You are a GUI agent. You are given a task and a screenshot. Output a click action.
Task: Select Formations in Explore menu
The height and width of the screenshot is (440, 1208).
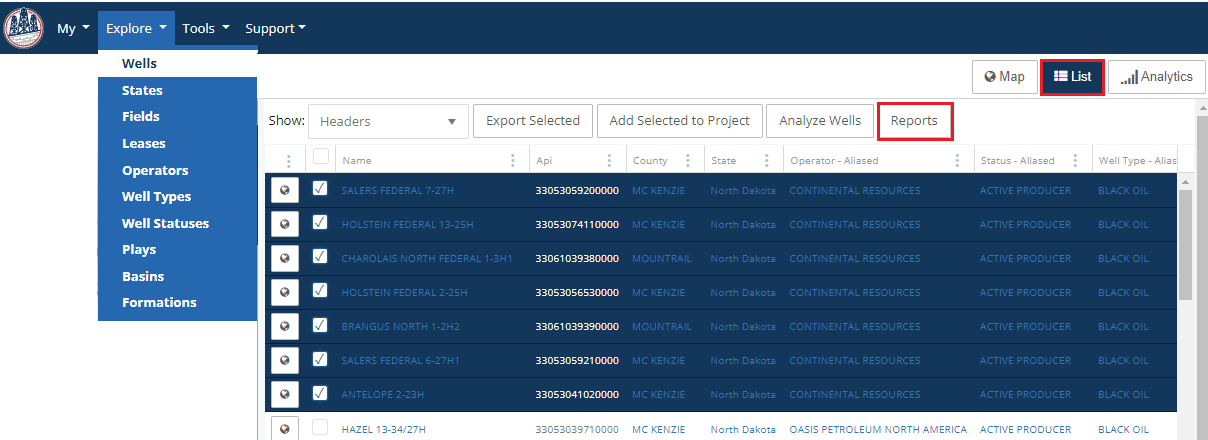177,302
